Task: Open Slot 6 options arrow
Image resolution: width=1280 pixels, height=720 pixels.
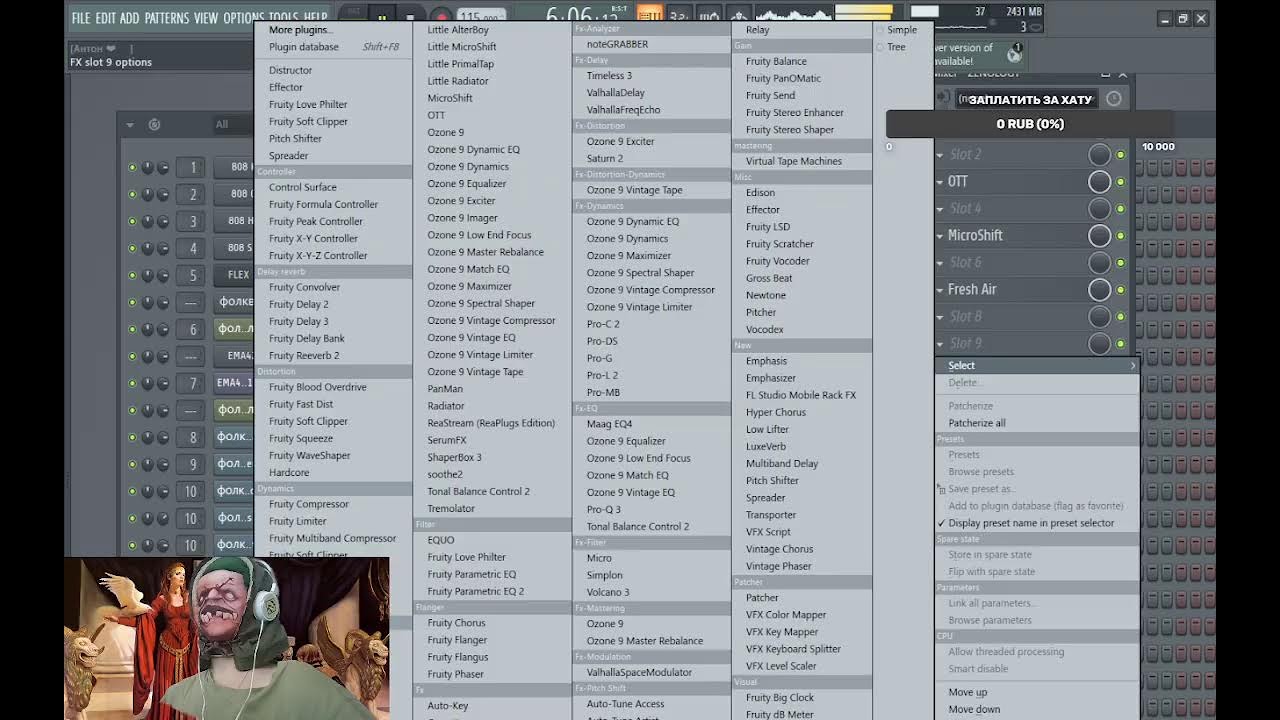Action: point(940,263)
